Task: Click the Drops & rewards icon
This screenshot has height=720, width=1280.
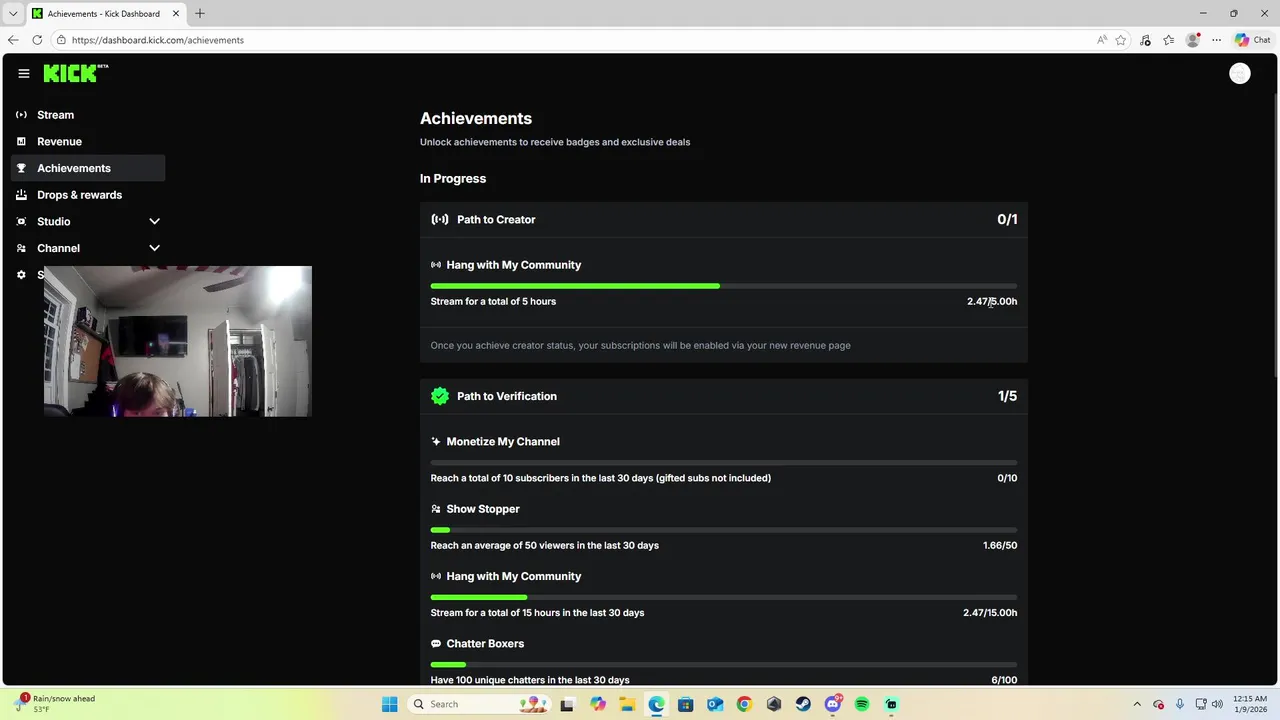Action: pos(21,195)
